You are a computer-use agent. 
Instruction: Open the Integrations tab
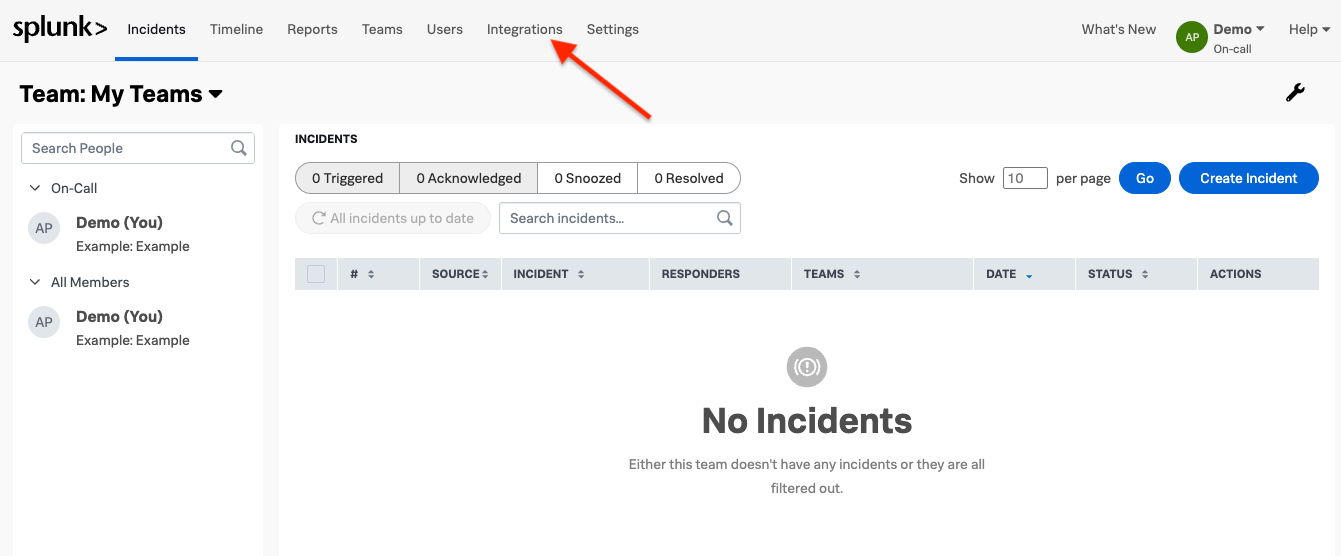point(524,29)
